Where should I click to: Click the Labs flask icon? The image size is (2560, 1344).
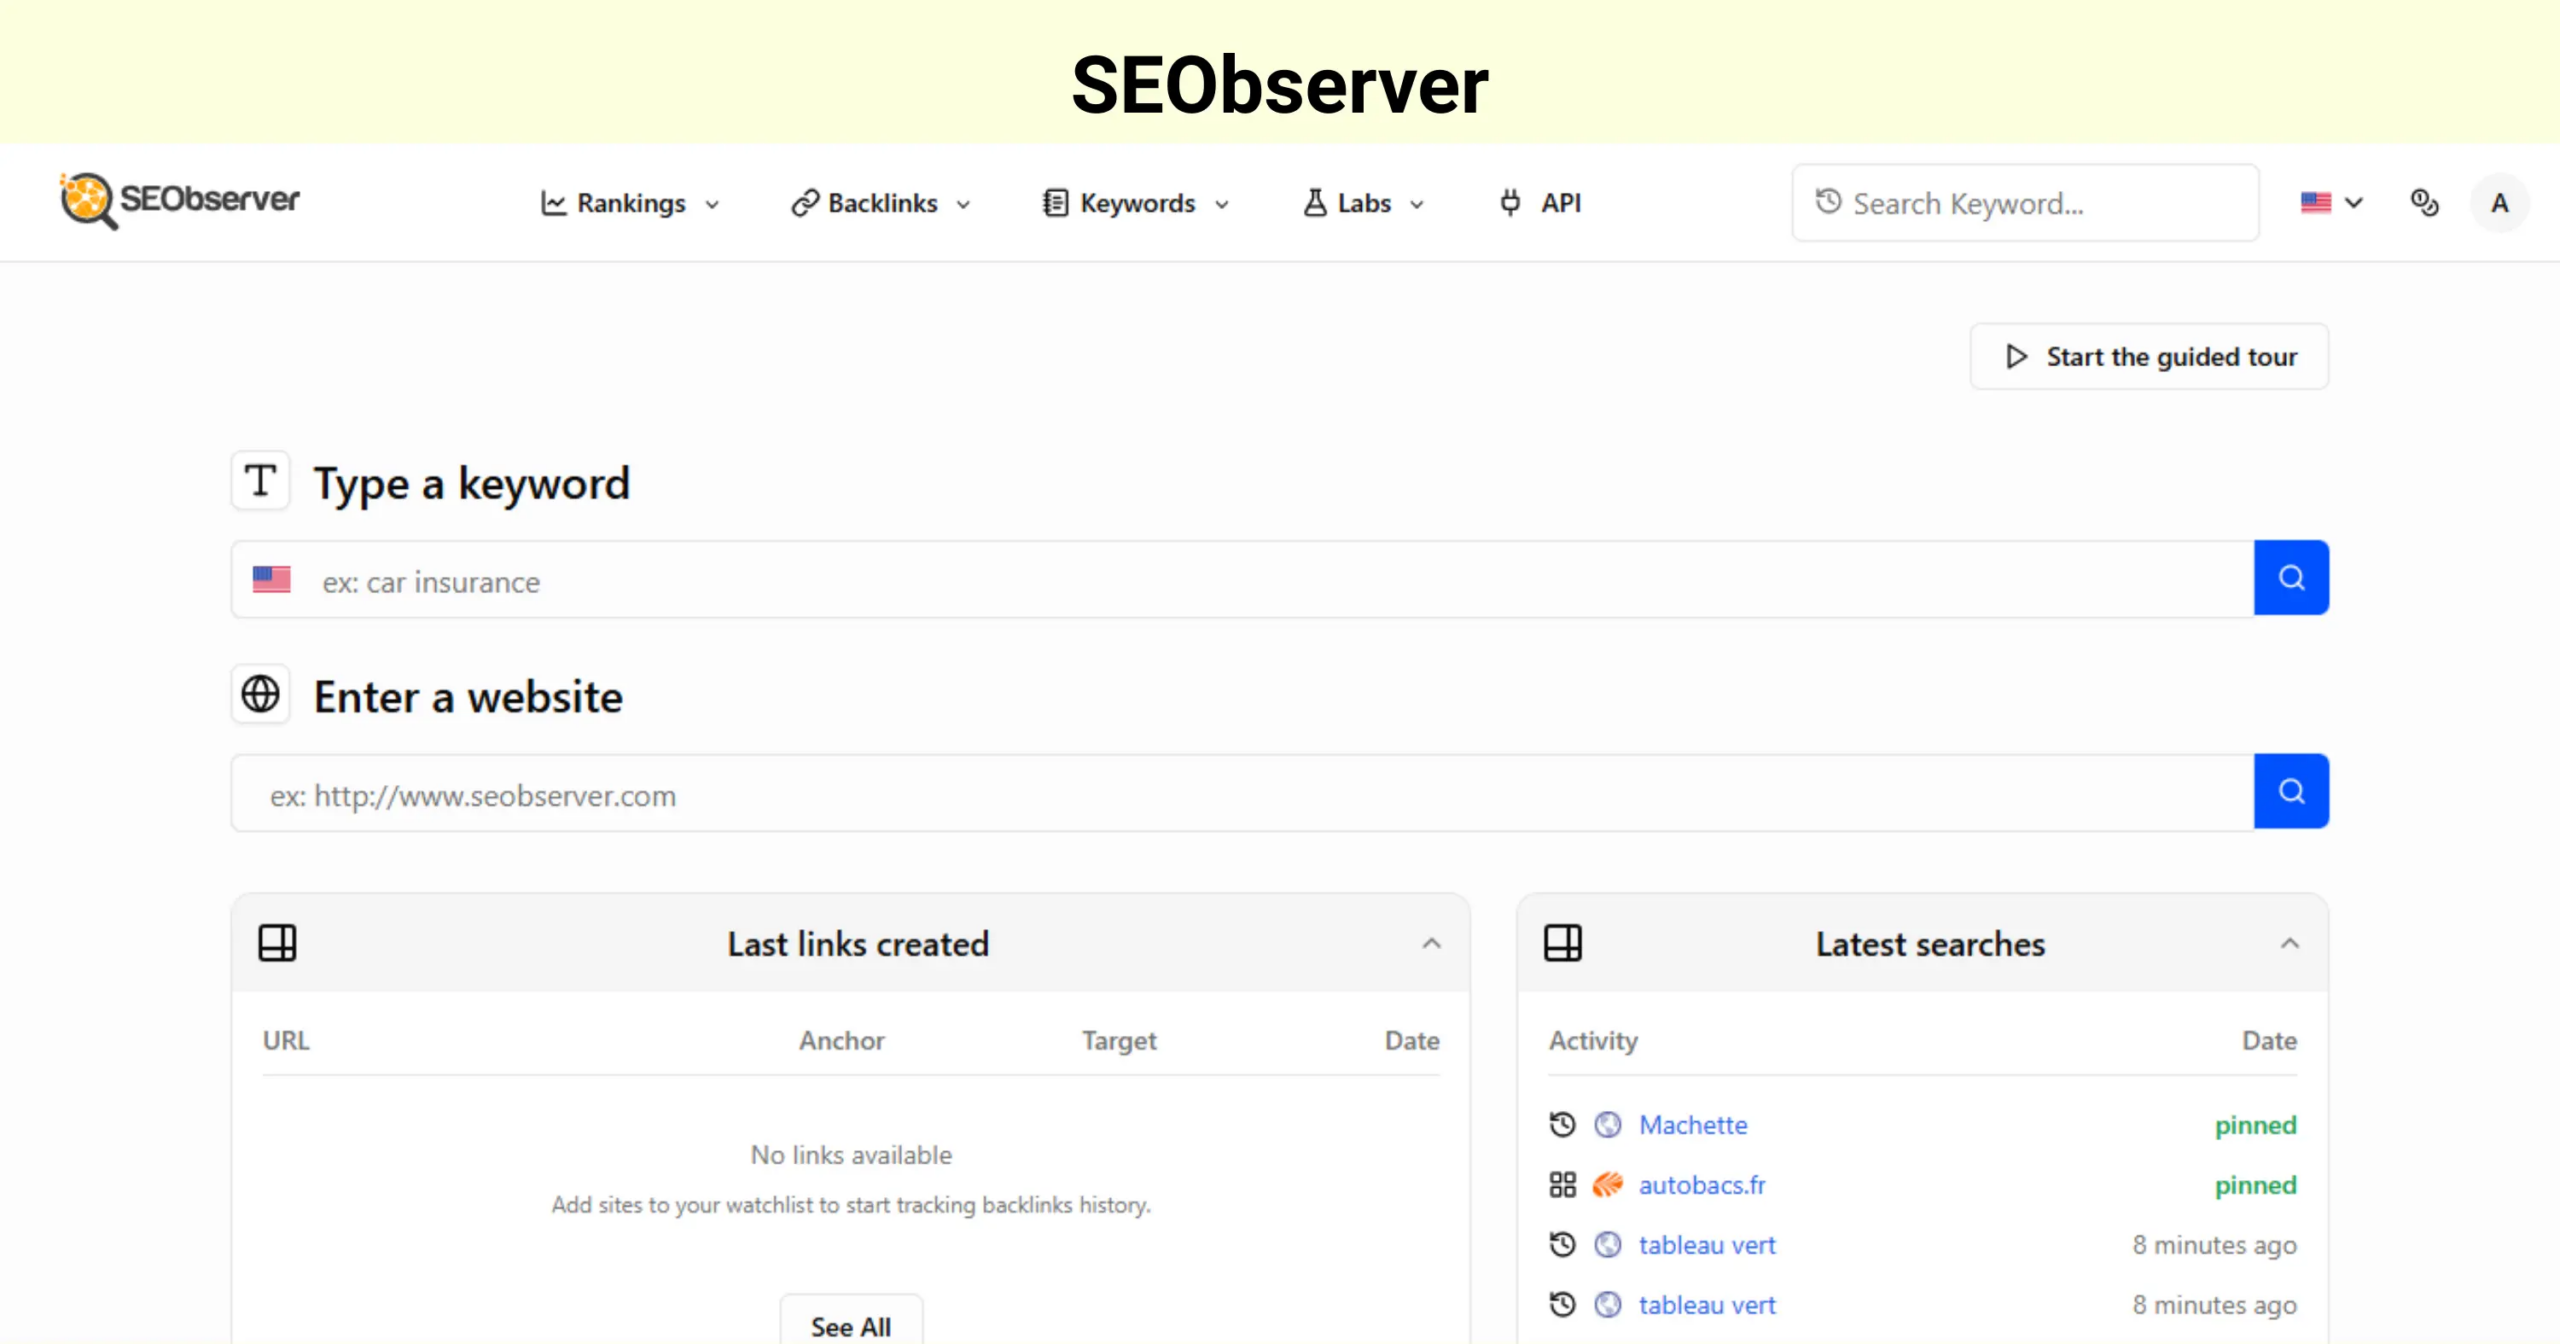[1316, 203]
